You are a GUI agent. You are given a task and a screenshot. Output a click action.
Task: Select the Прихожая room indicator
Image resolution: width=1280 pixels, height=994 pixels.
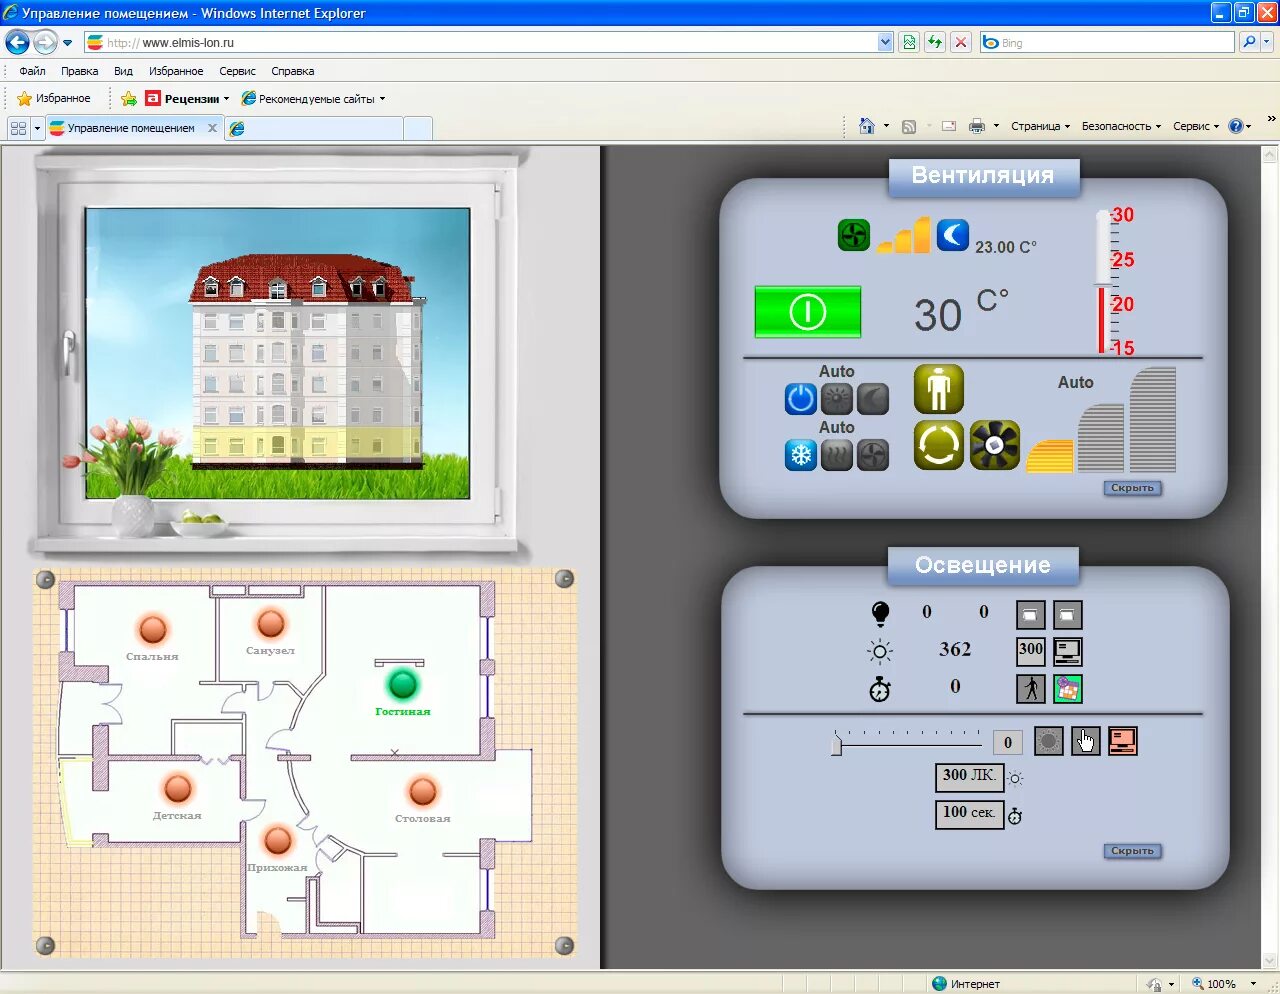click(x=277, y=841)
